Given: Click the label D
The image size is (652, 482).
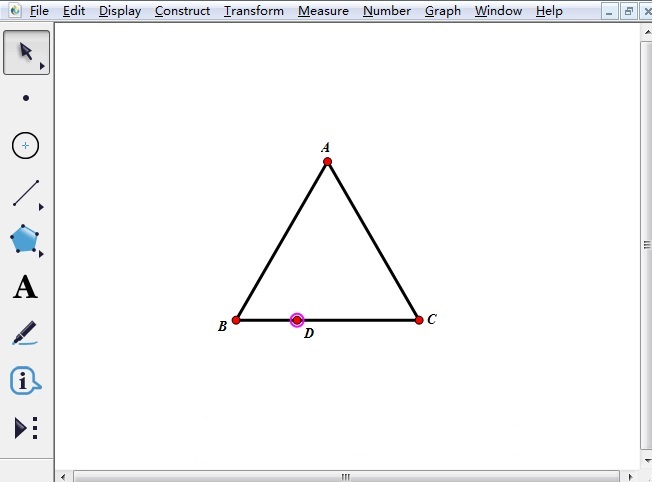Looking at the screenshot, I should point(309,333).
